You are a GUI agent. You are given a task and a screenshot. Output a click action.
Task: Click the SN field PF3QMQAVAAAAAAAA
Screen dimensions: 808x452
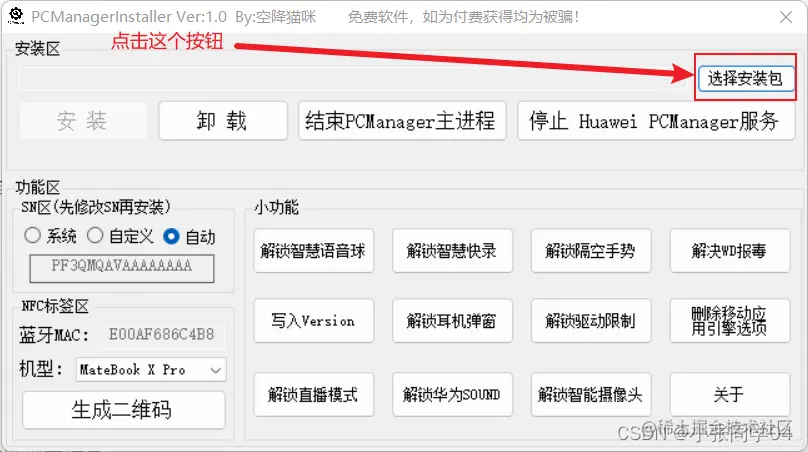point(122,268)
